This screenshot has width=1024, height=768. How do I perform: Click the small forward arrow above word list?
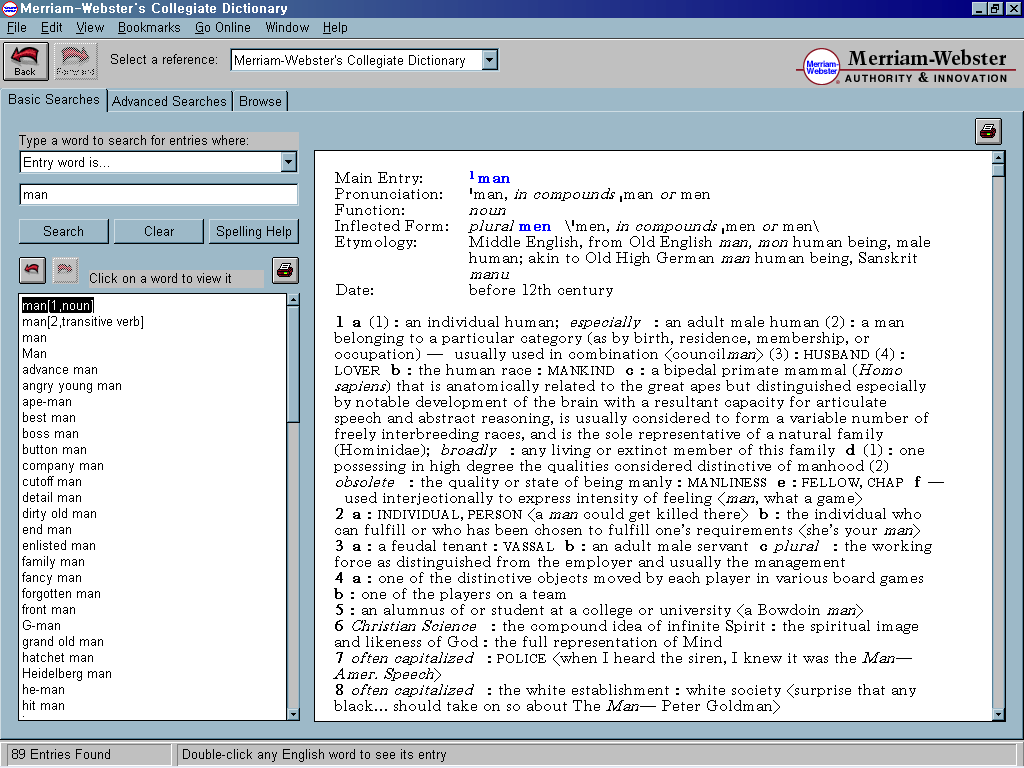click(x=65, y=270)
